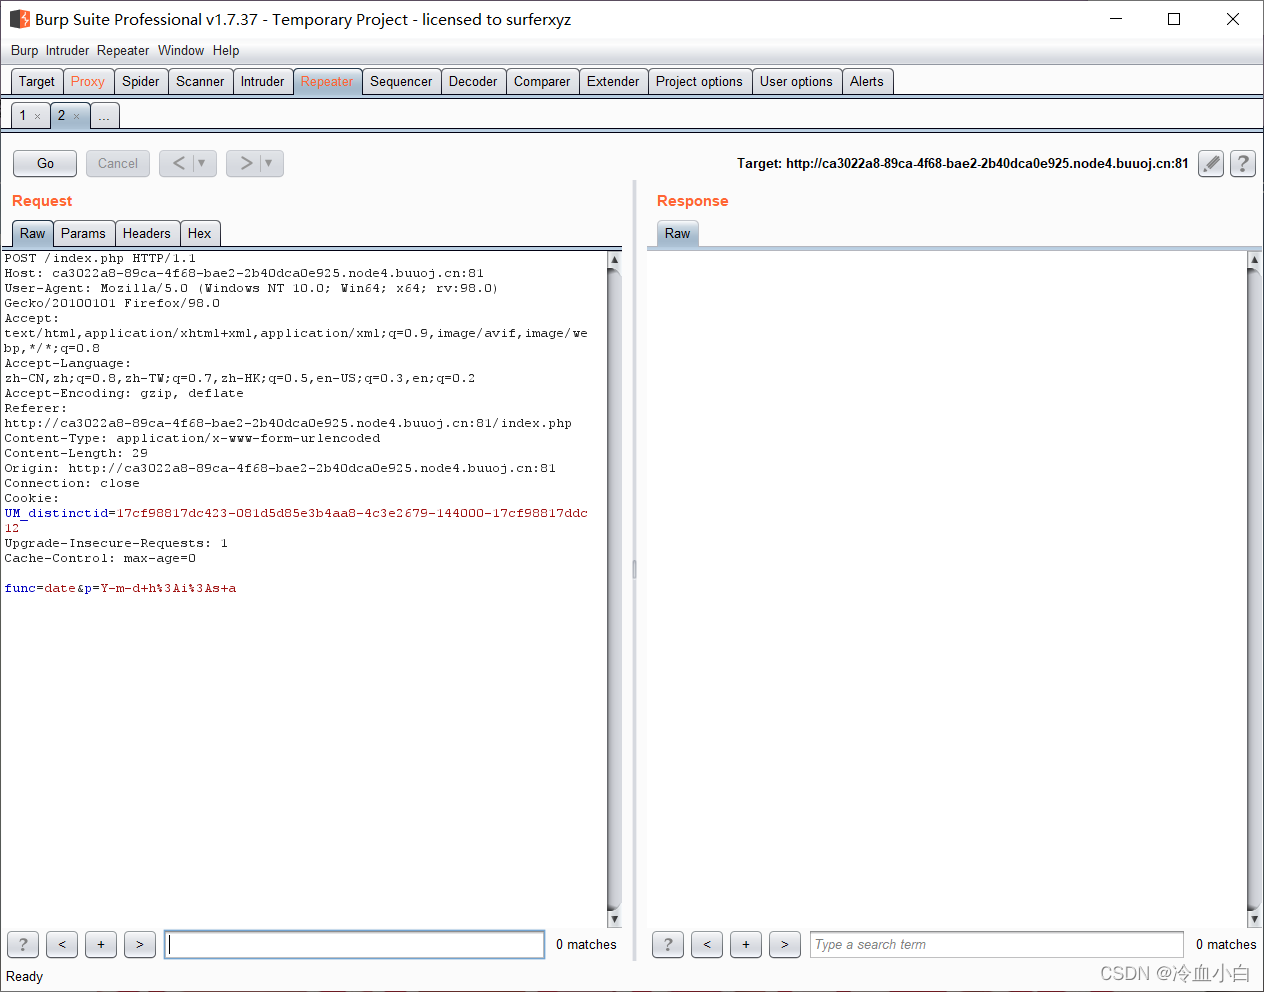Click the 'Upgrade-Insecure-Requests: 1' header line
The width and height of the screenshot is (1264, 992).
point(116,543)
